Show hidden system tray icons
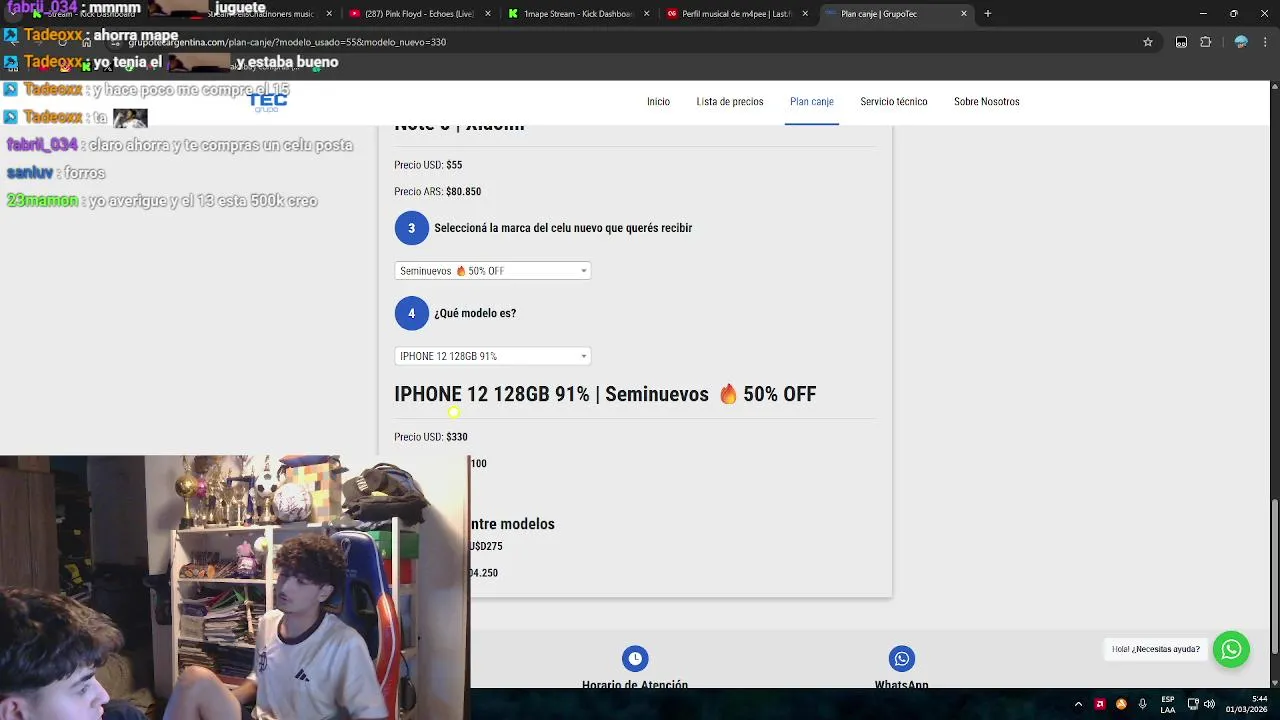1280x720 pixels. pyautogui.click(x=1078, y=704)
